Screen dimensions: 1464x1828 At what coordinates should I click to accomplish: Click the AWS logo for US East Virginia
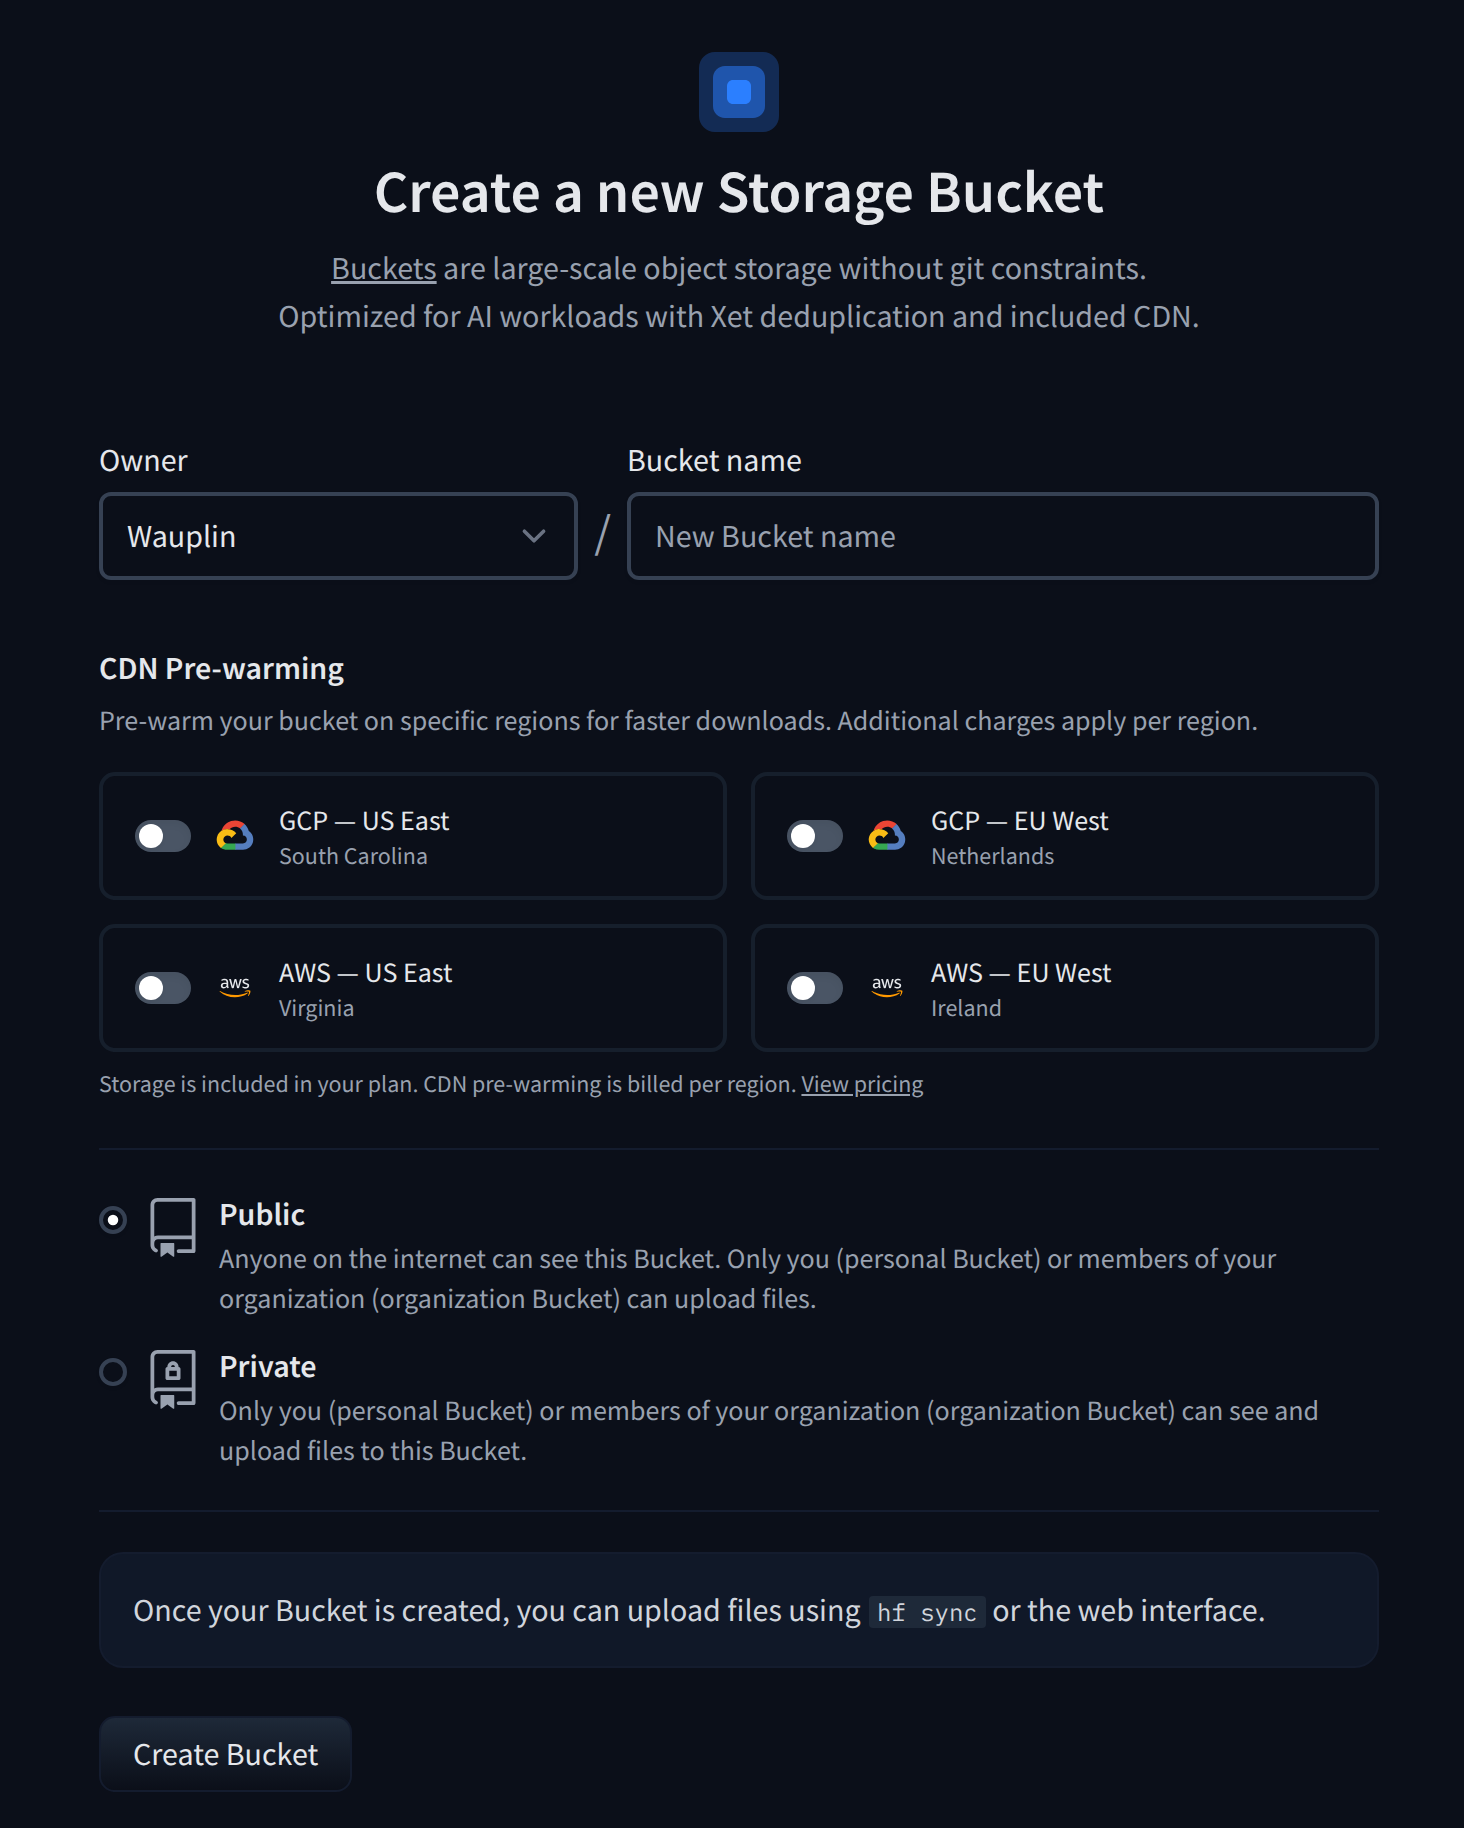click(x=235, y=987)
